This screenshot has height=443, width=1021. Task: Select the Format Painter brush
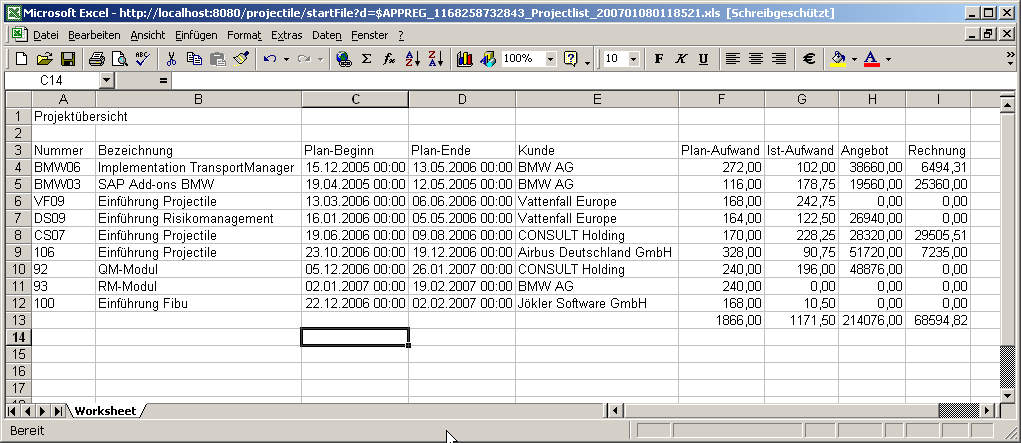pyautogui.click(x=240, y=59)
